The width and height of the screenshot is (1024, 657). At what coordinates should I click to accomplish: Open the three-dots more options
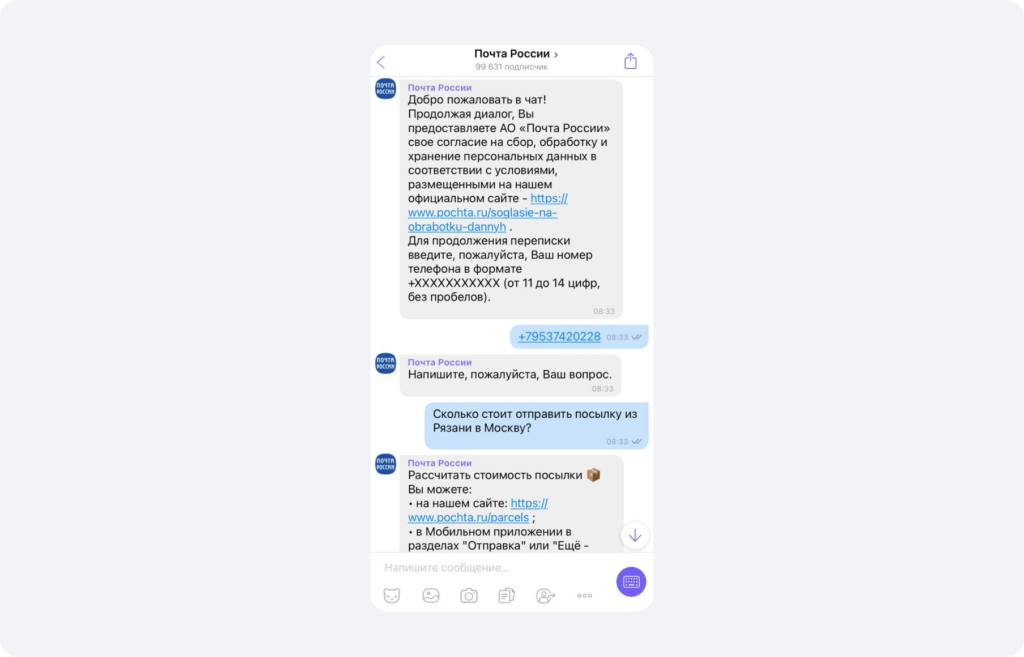(x=584, y=596)
